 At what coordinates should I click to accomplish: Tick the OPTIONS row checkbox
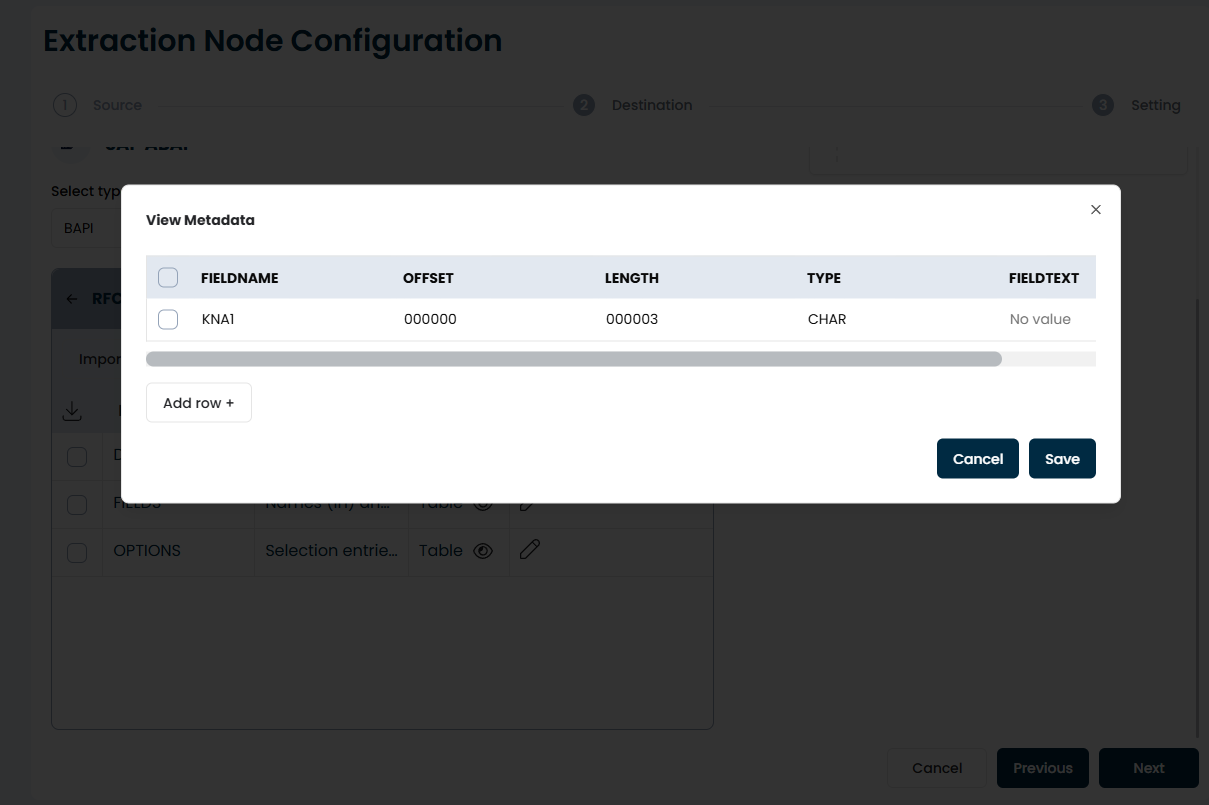coord(77,552)
